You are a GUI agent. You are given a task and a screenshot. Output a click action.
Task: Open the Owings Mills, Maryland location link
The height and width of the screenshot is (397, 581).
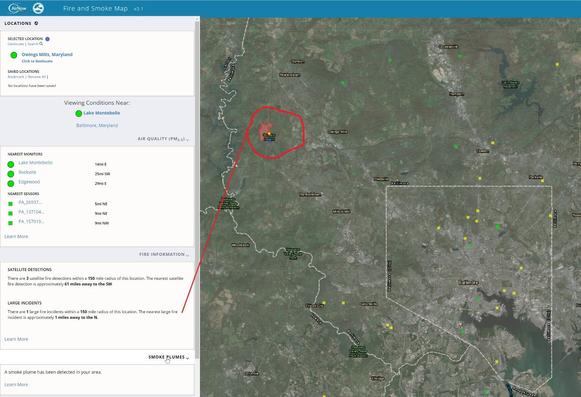pyautogui.click(x=47, y=54)
